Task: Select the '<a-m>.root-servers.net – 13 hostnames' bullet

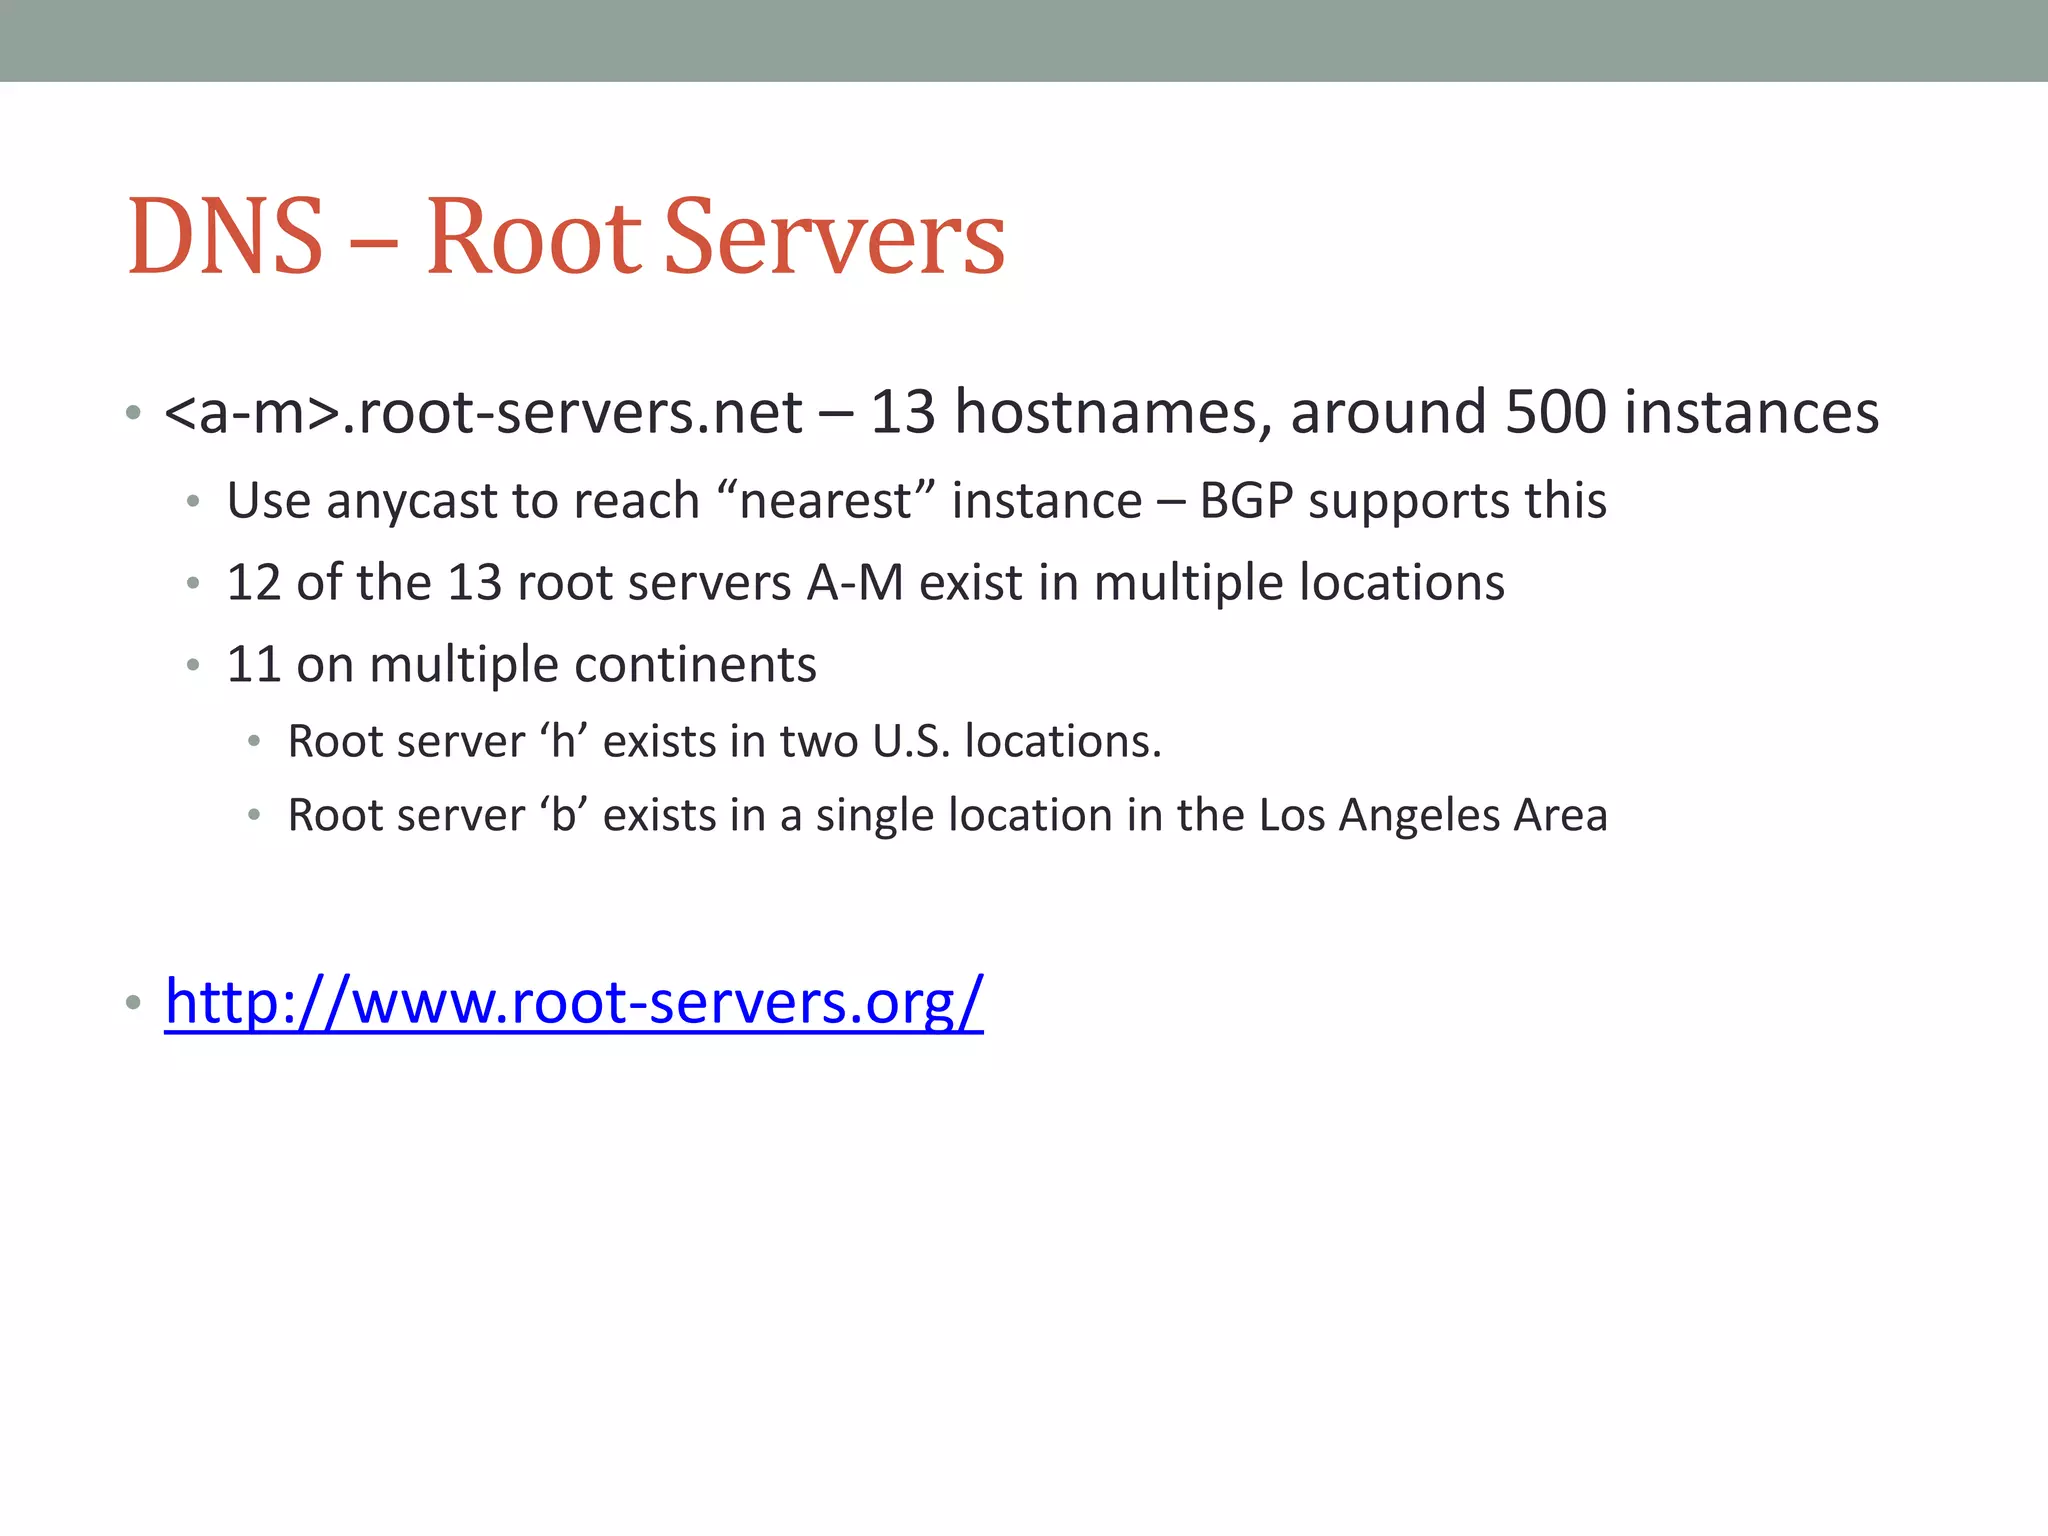Action: [1021, 412]
